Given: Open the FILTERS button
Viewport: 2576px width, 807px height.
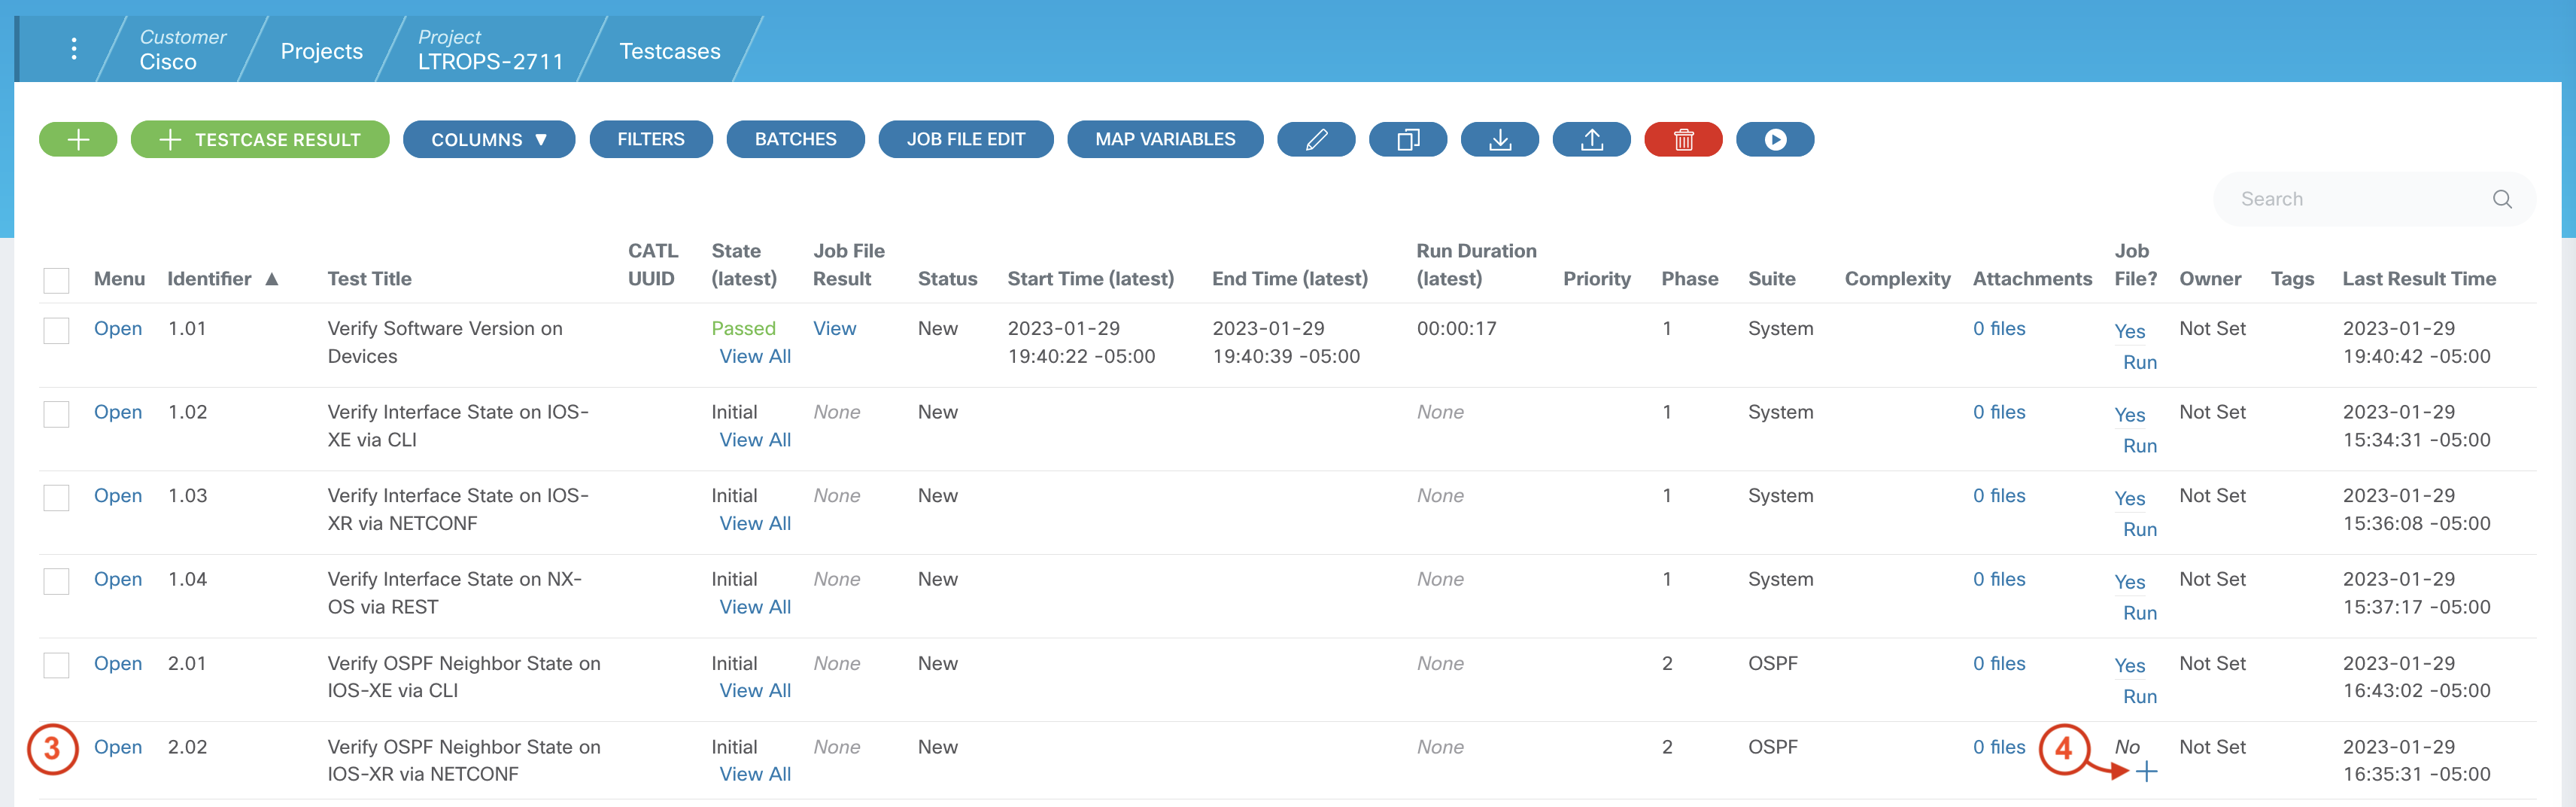Looking at the screenshot, I should (651, 140).
